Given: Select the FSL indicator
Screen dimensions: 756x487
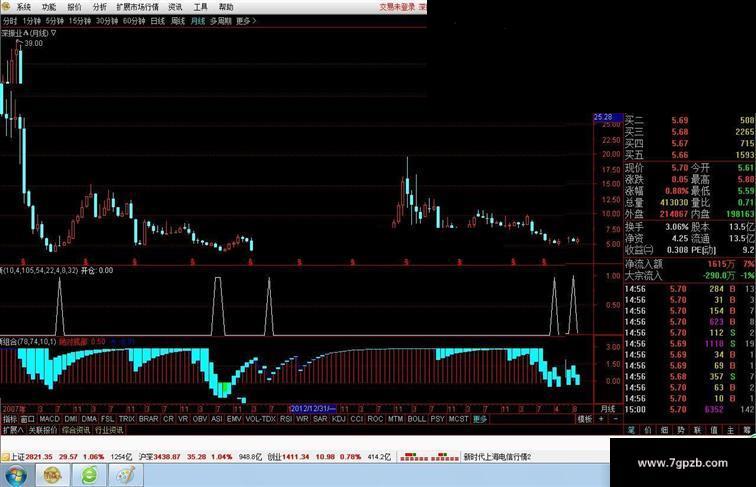Looking at the screenshot, I should (108, 419).
